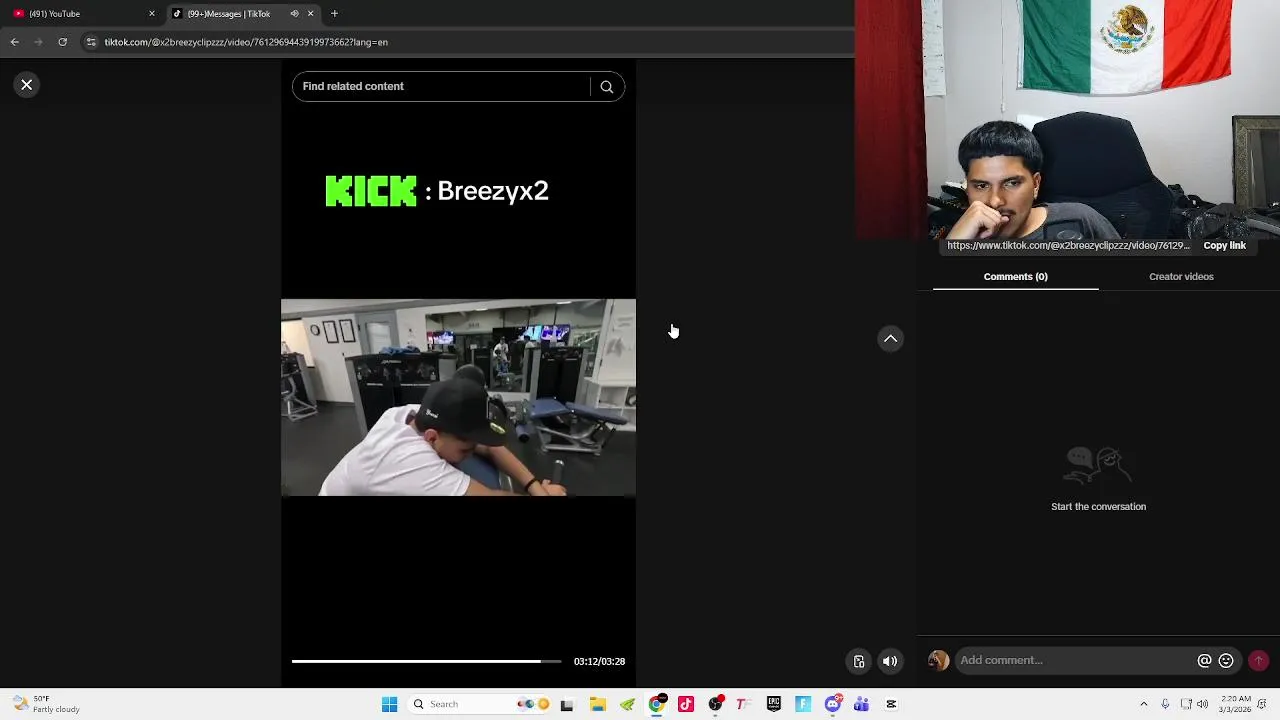Close the TikTok video viewer
The image size is (1280, 720).
[27, 85]
